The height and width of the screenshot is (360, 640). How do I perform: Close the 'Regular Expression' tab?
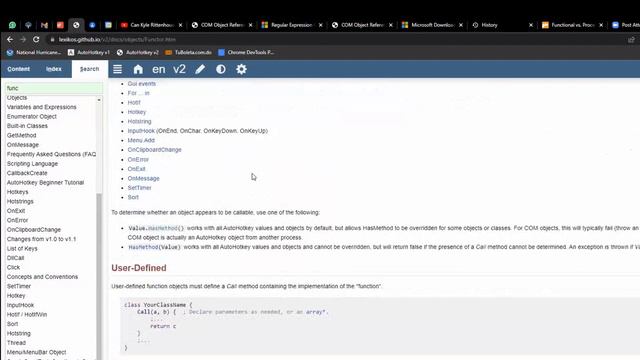[320, 25]
